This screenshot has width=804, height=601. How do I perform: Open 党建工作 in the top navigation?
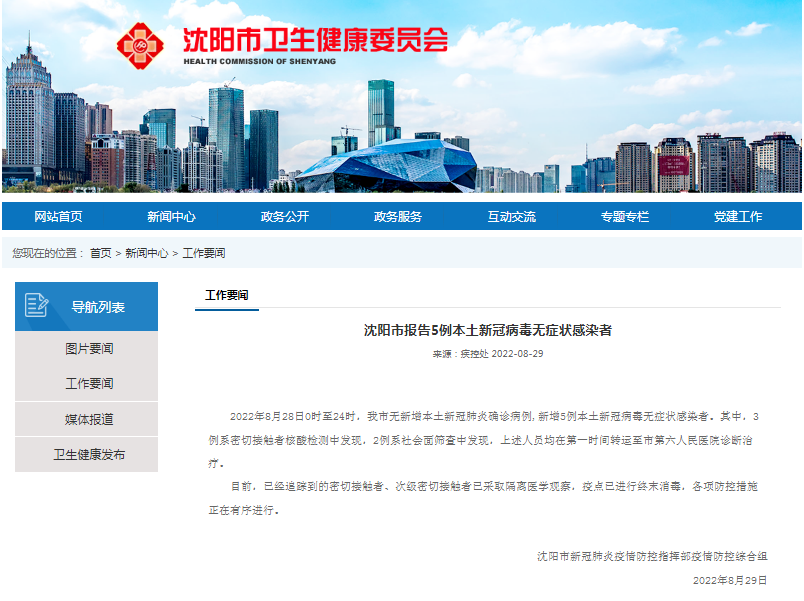click(x=738, y=216)
